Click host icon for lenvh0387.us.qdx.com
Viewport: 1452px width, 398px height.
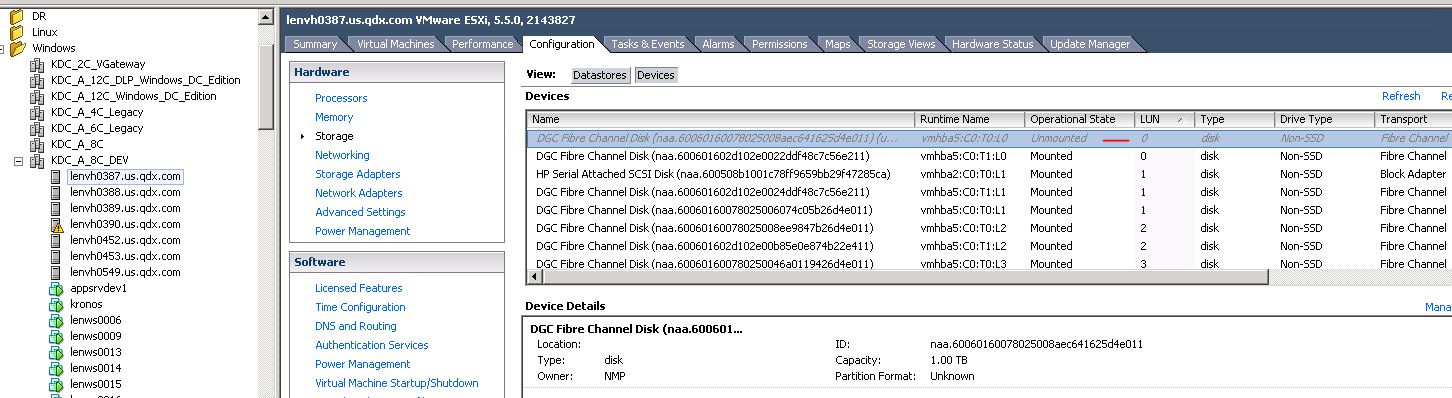click(57, 176)
